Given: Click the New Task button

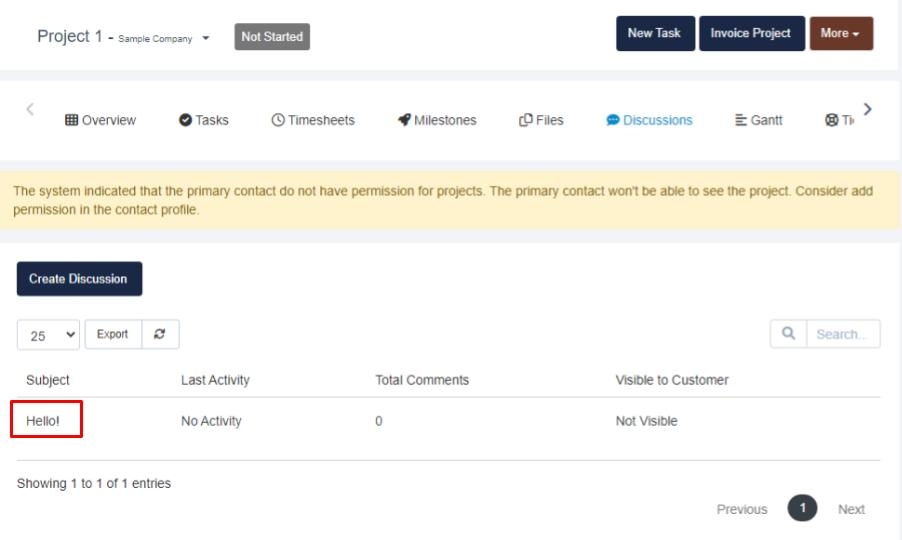Looking at the screenshot, I should click(654, 33).
